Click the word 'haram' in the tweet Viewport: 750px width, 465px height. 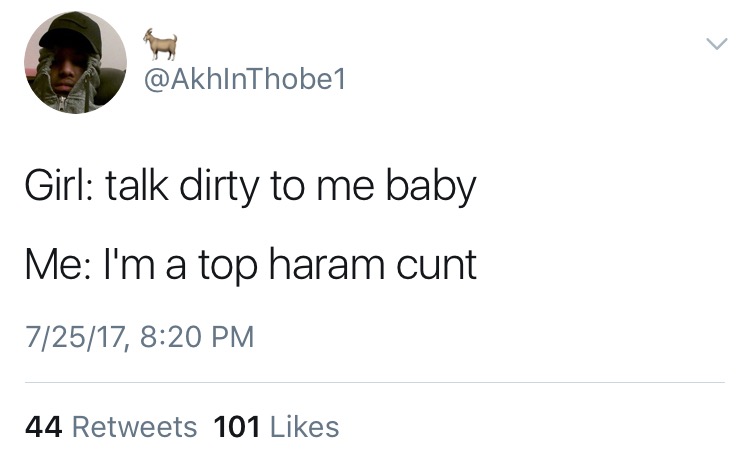point(327,265)
